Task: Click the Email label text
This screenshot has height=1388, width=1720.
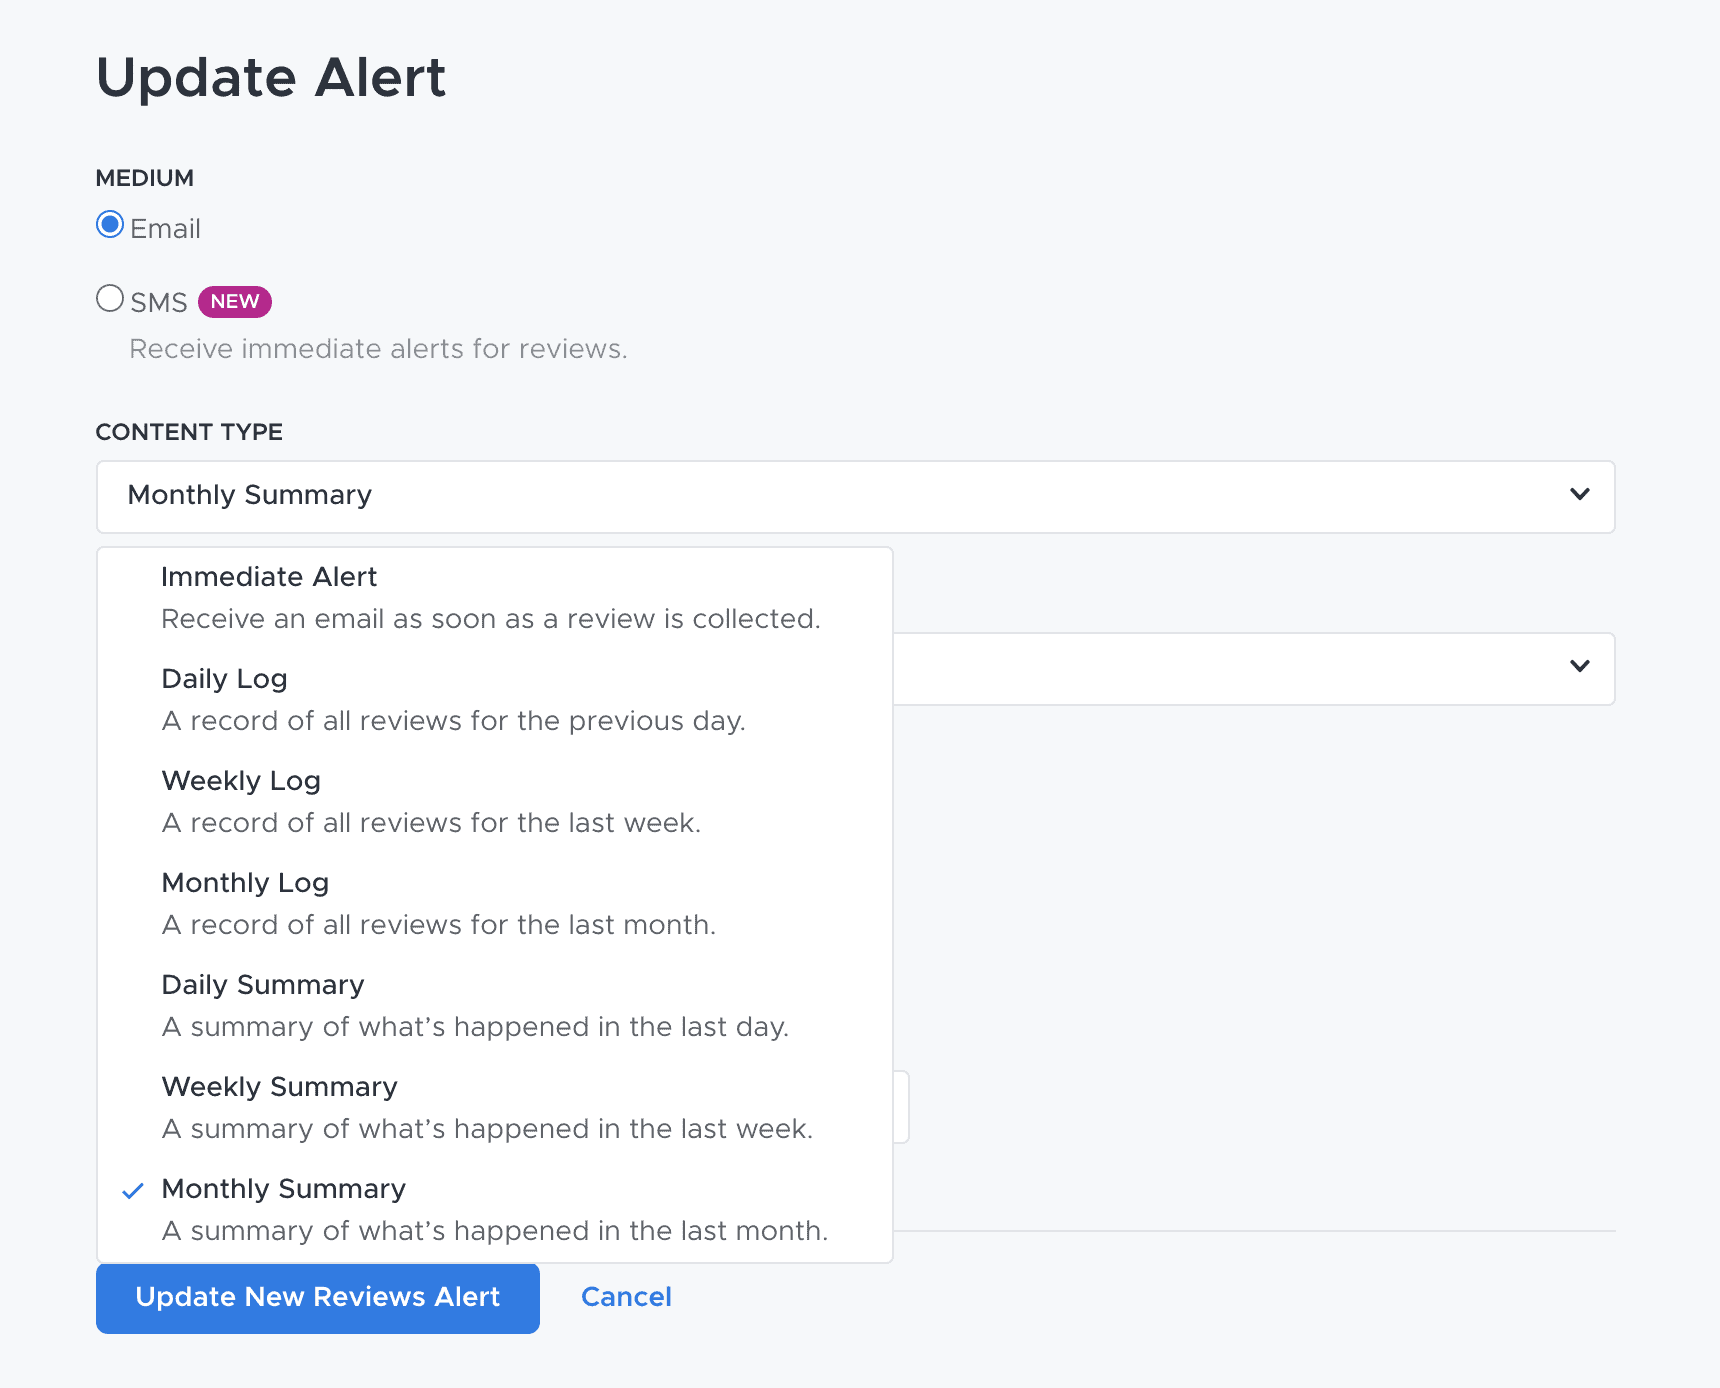Action: tap(165, 229)
